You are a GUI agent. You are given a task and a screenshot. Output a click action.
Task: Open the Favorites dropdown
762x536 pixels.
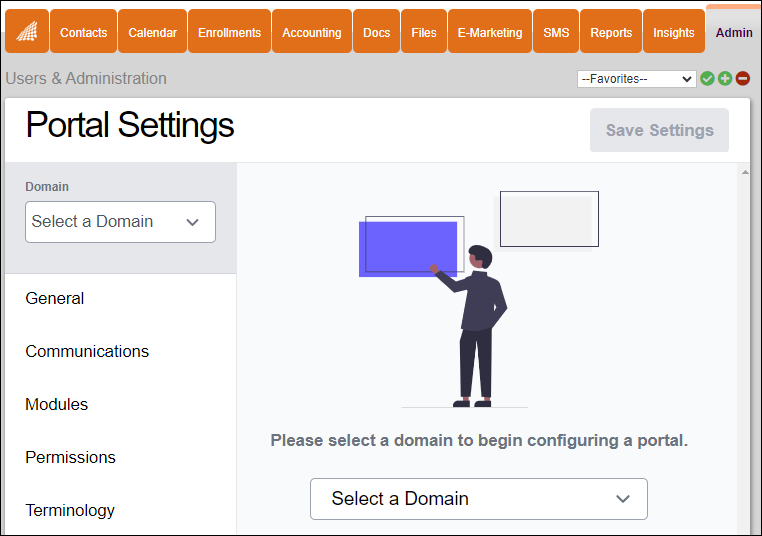[636, 79]
